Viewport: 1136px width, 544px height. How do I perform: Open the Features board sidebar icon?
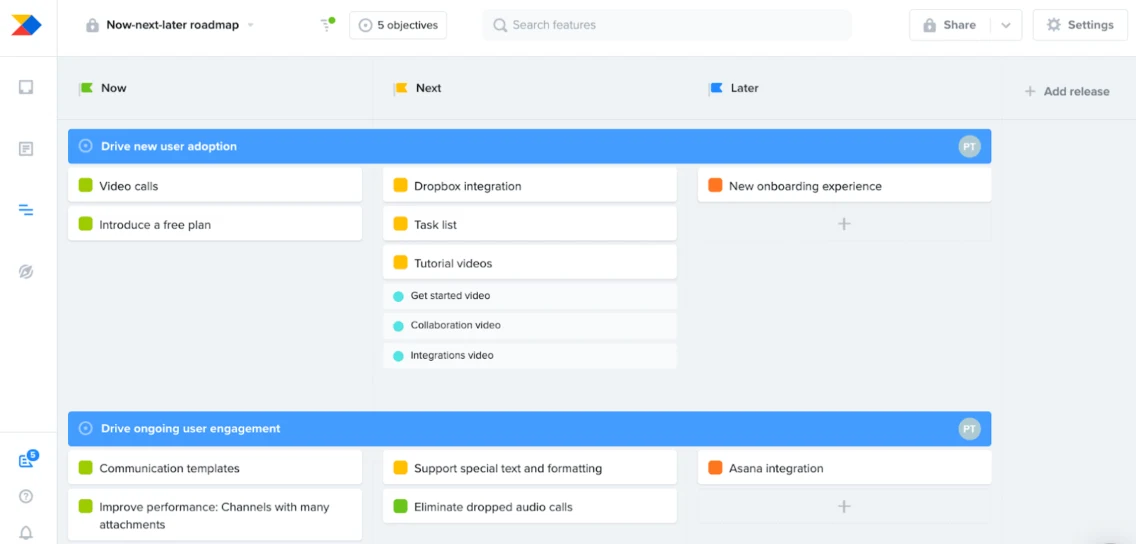(x=26, y=149)
